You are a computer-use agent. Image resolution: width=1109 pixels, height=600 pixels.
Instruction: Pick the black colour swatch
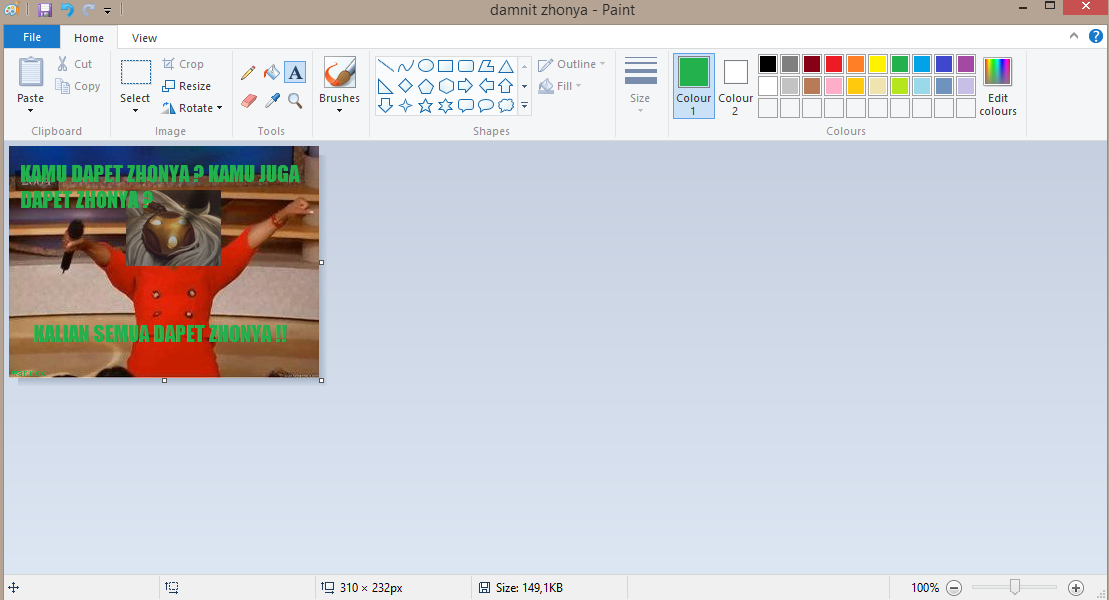768,64
